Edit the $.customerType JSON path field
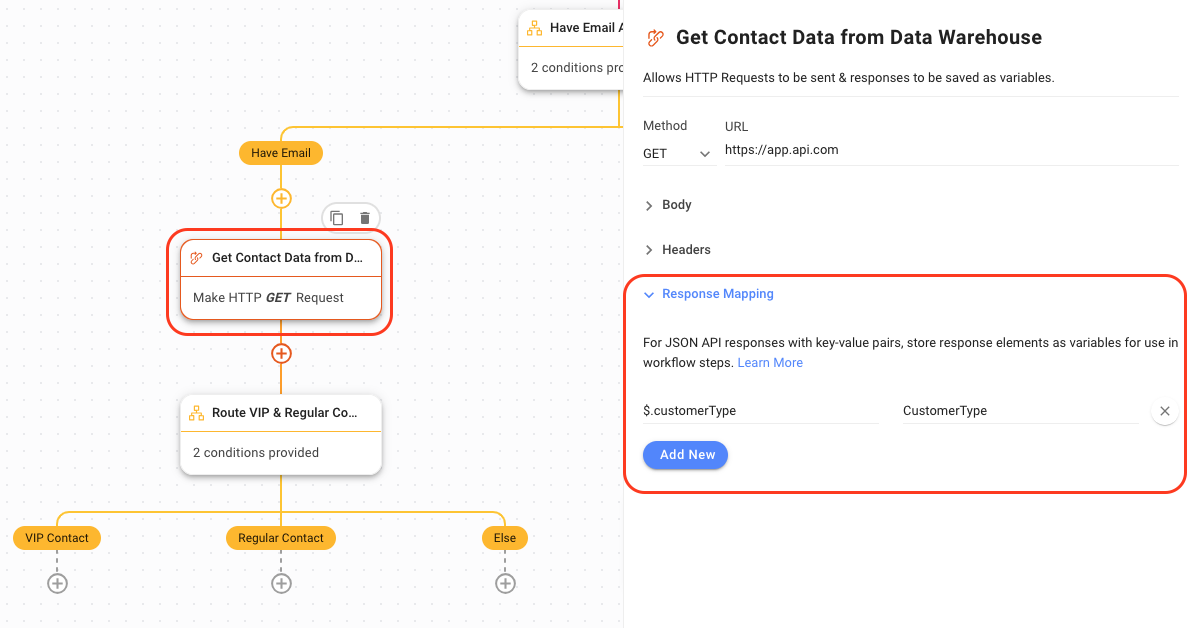 tap(760, 411)
